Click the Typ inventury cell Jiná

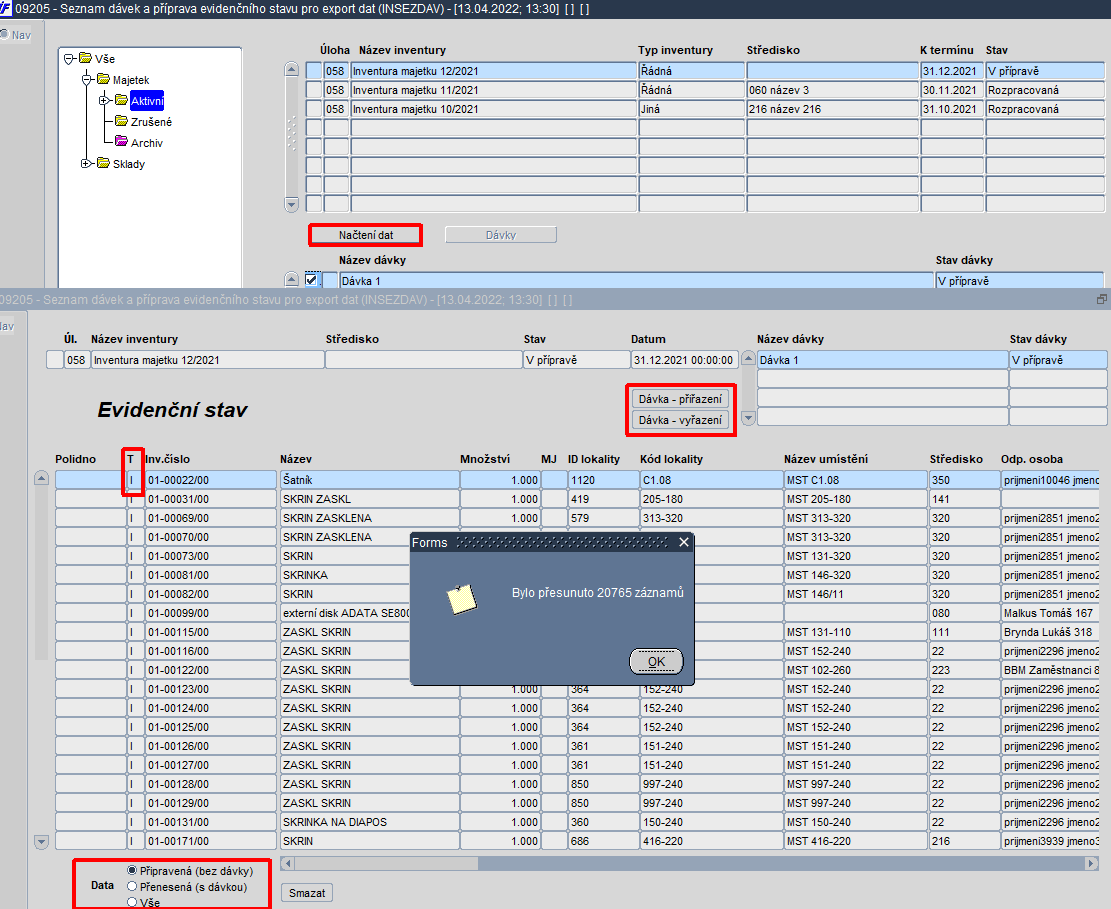[x=692, y=109]
